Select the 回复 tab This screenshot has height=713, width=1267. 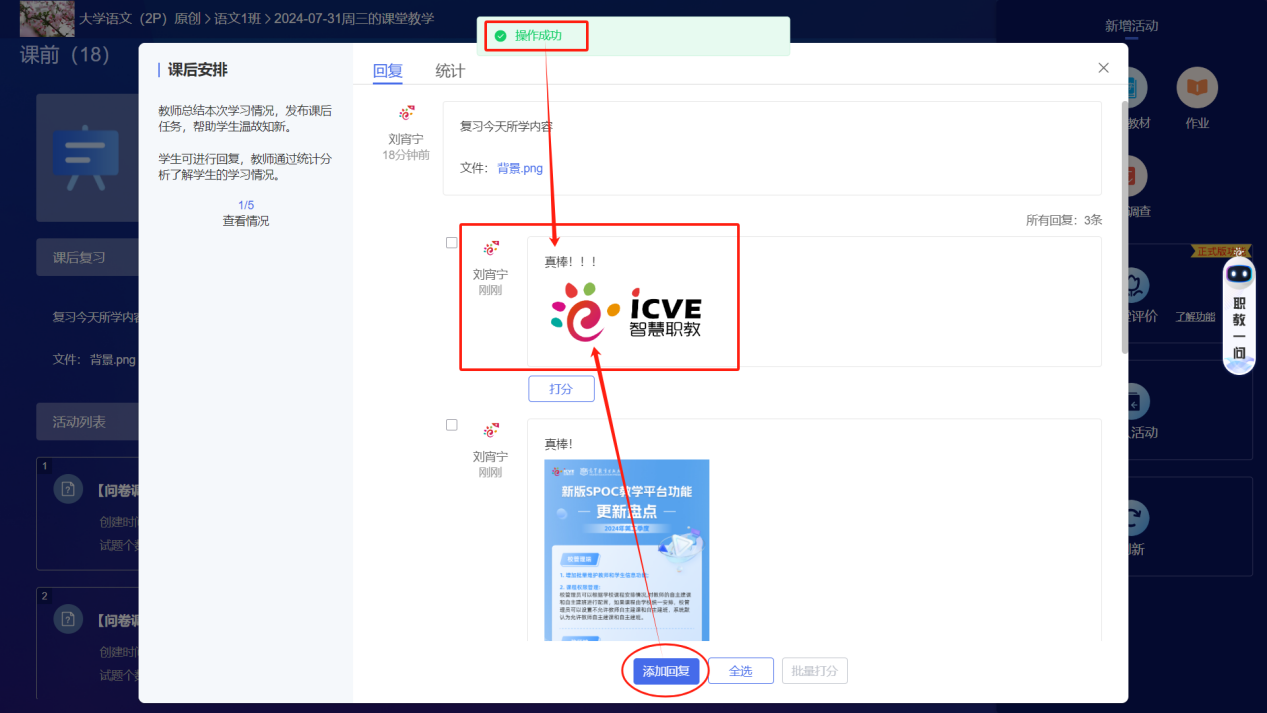387,71
